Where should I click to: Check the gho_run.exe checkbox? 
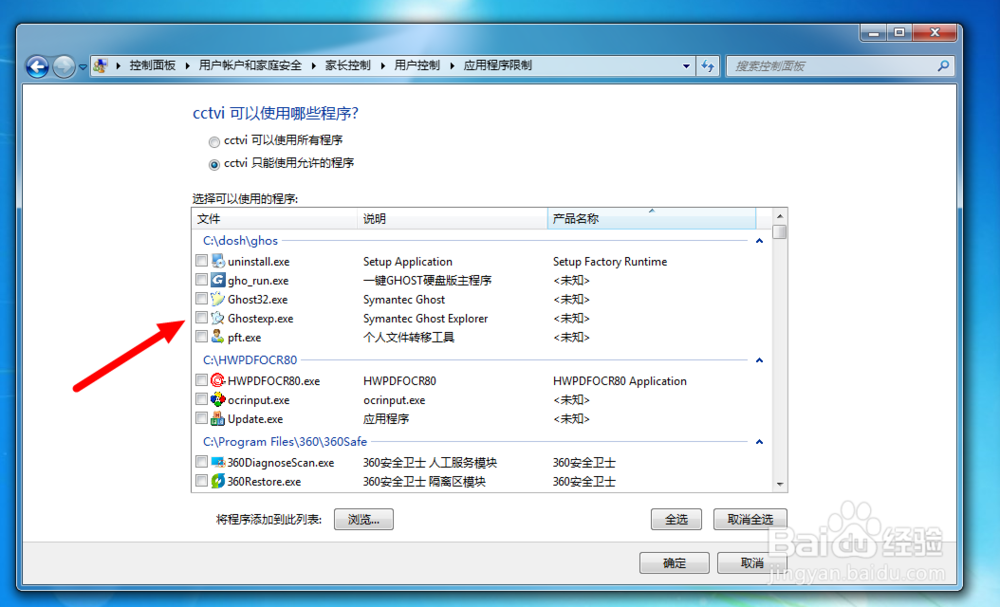tap(202, 280)
